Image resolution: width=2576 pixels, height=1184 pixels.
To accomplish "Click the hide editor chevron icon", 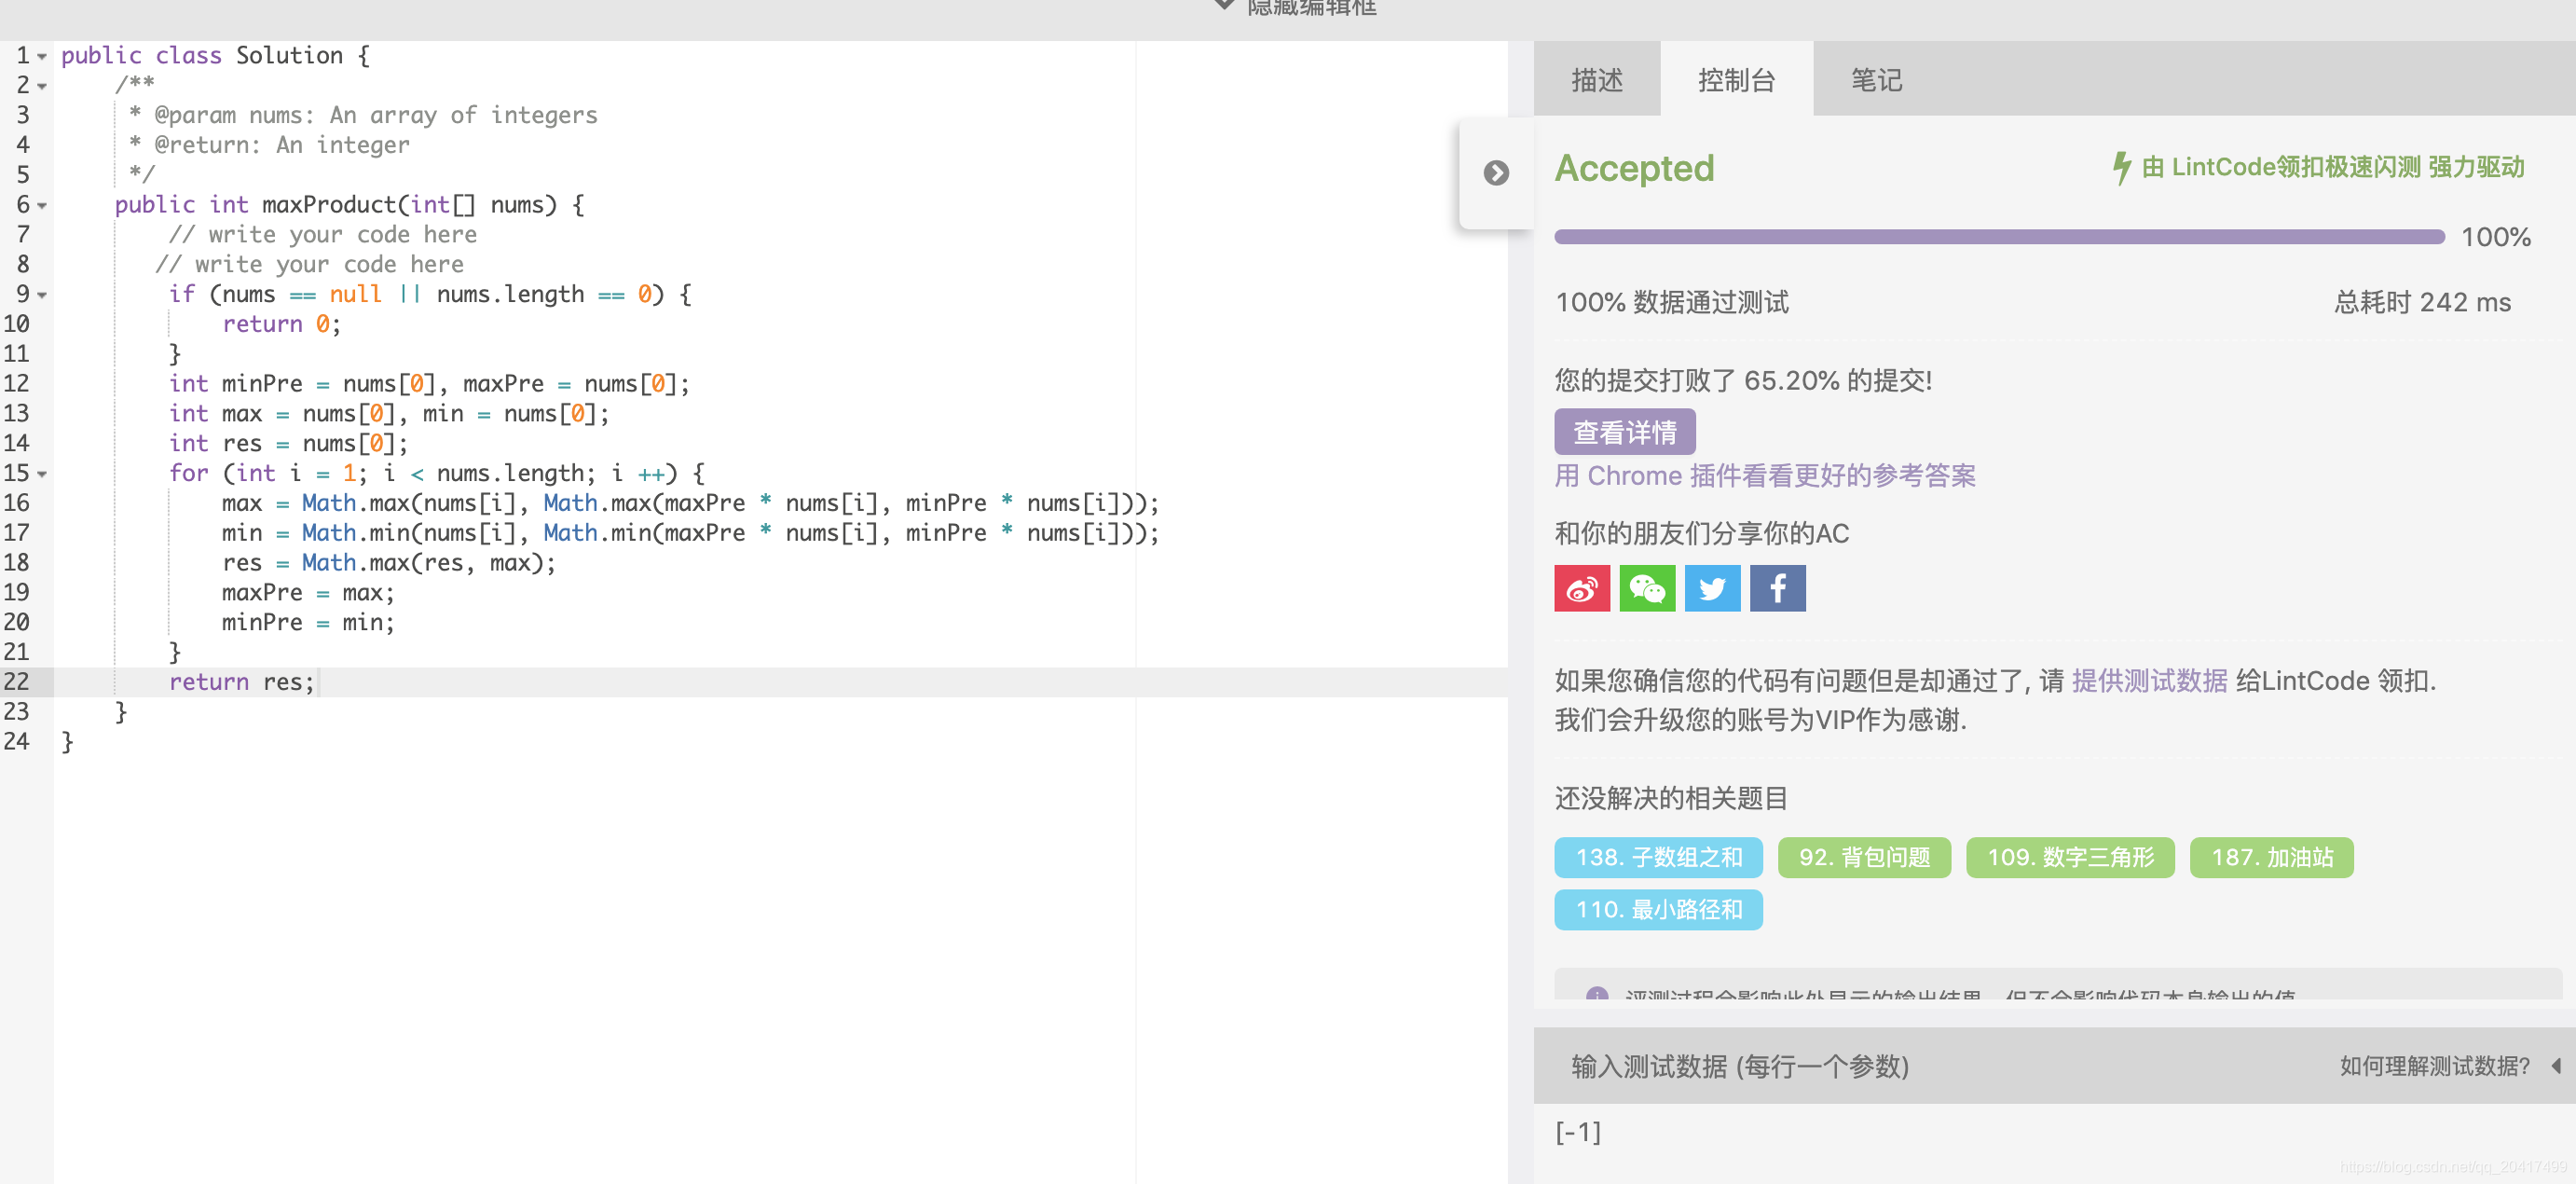I will coord(1224,6).
